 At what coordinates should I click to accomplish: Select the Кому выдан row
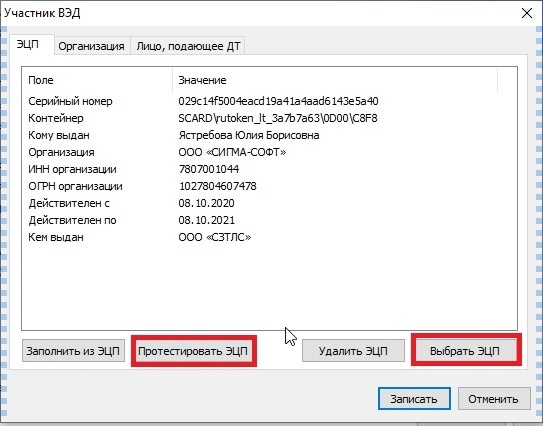[x=269, y=135]
